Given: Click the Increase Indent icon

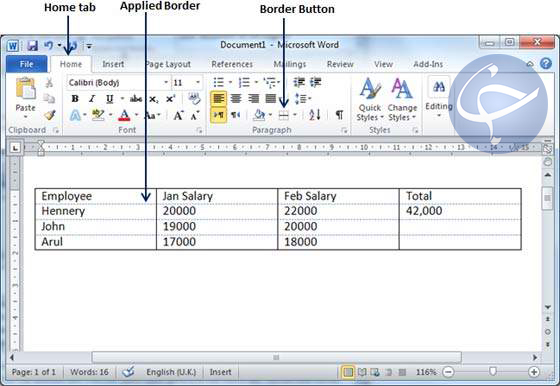Looking at the screenshot, I should [x=315, y=82].
